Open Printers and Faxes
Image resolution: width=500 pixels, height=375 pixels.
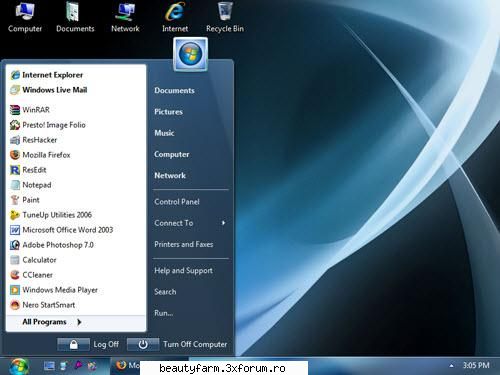[184, 244]
